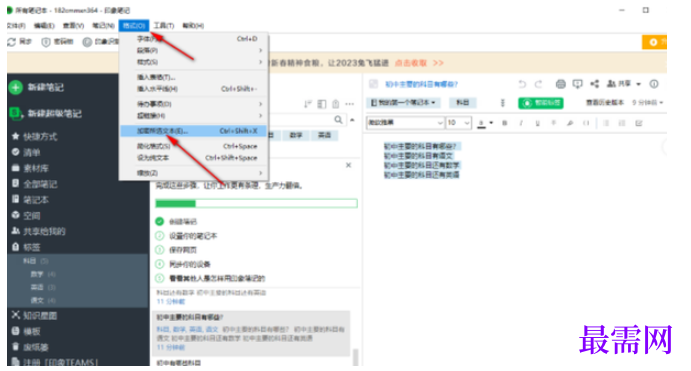
Task: Open the font family dropdown
Action: (405, 122)
